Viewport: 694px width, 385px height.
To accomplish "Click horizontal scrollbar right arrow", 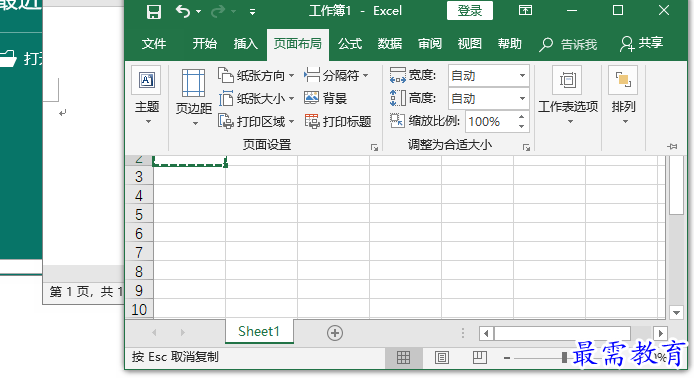I will (660, 333).
